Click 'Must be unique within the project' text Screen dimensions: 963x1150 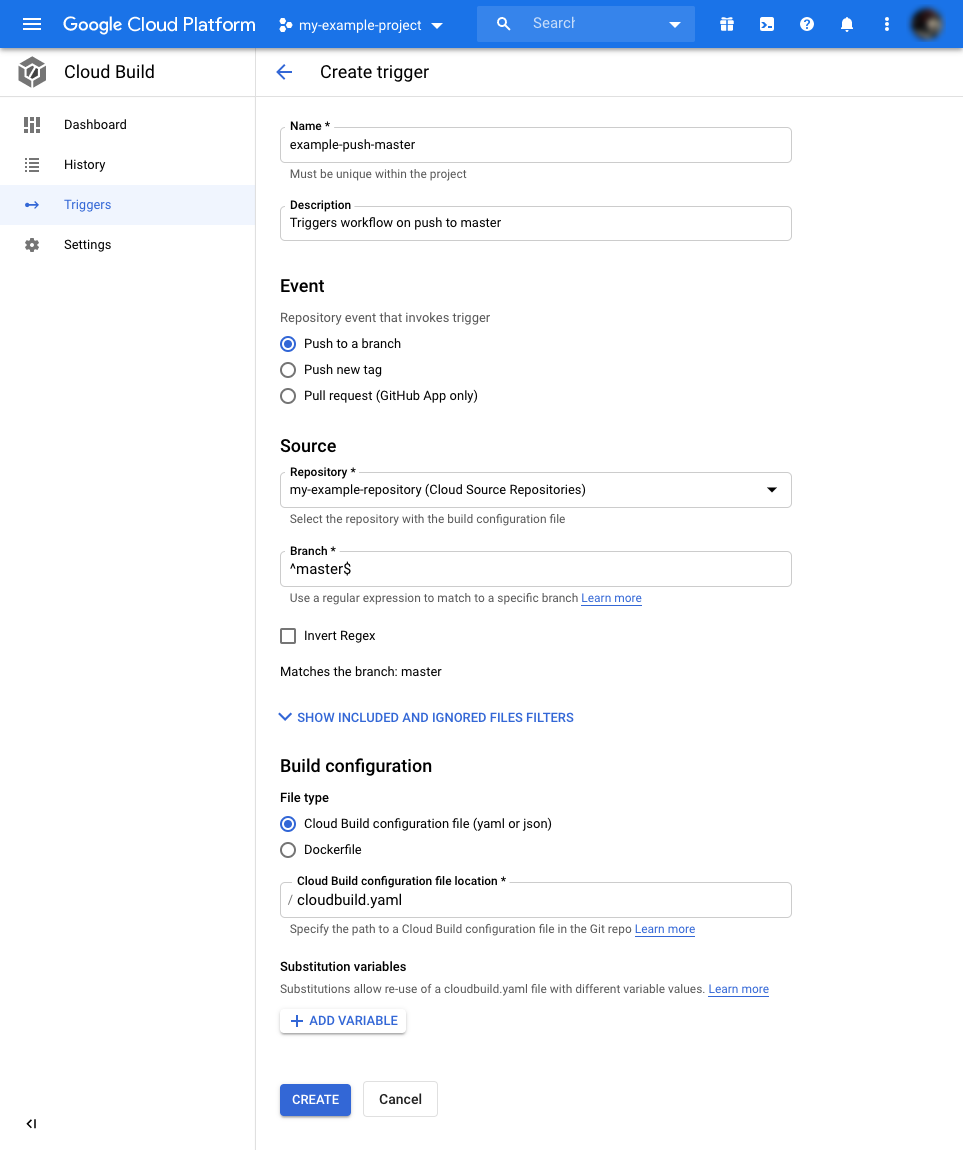378,175
